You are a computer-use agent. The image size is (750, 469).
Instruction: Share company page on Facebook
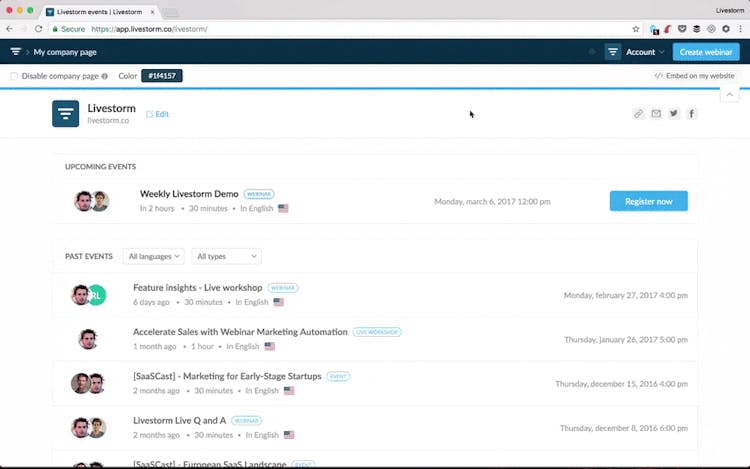[692, 114]
